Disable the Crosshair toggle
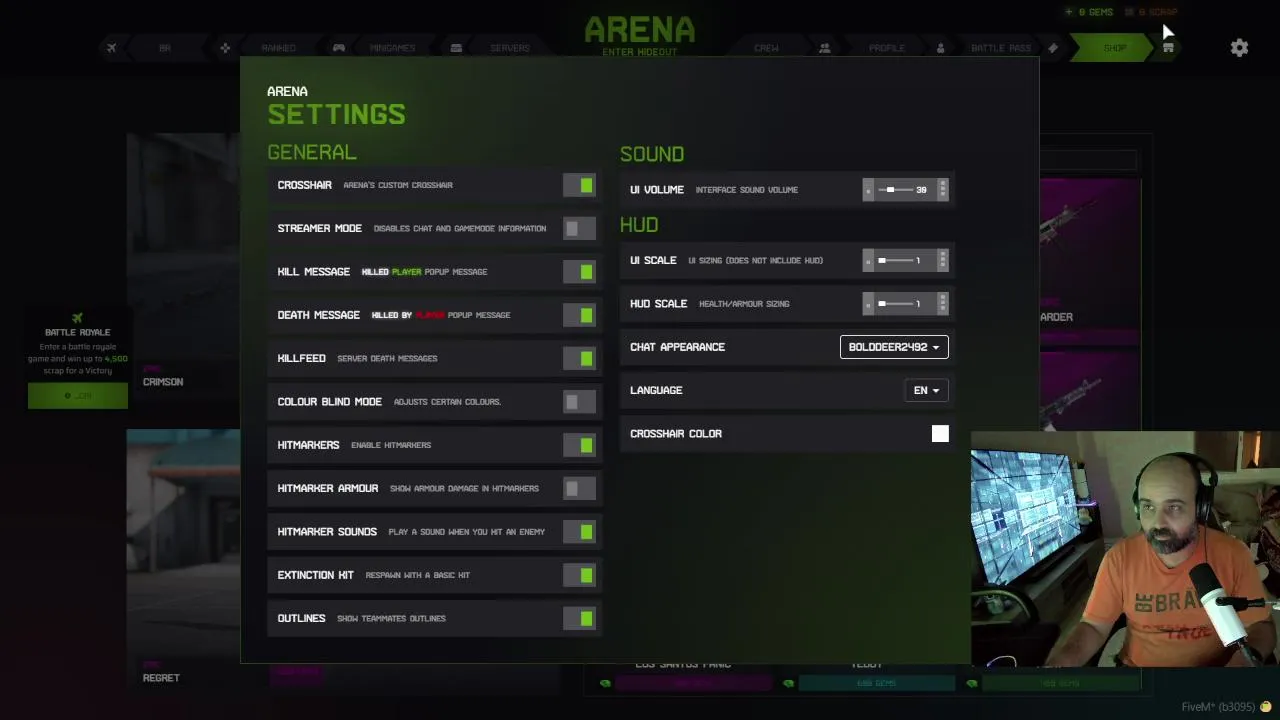The width and height of the screenshot is (1280, 720). tap(579, 185)
